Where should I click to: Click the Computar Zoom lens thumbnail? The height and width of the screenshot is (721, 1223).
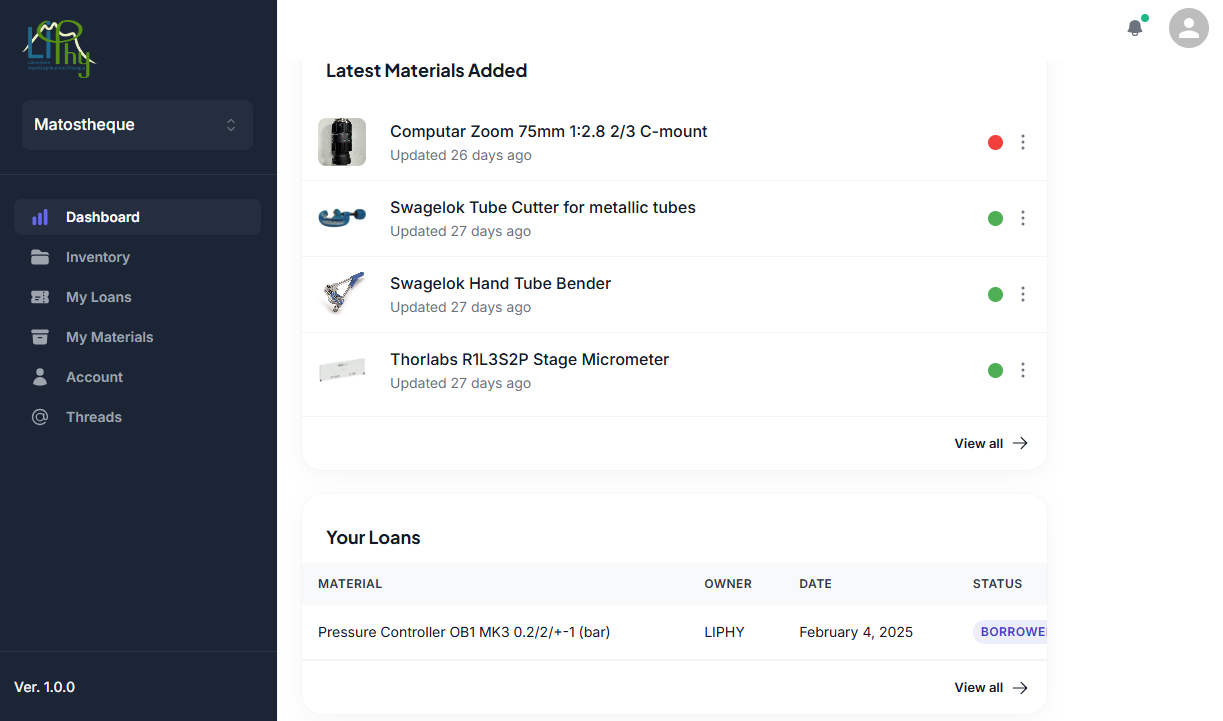[x=342, y=142]
